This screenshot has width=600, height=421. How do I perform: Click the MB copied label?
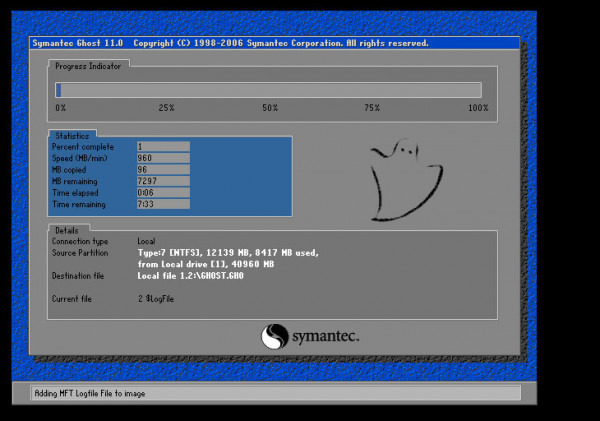click(69, 170)
